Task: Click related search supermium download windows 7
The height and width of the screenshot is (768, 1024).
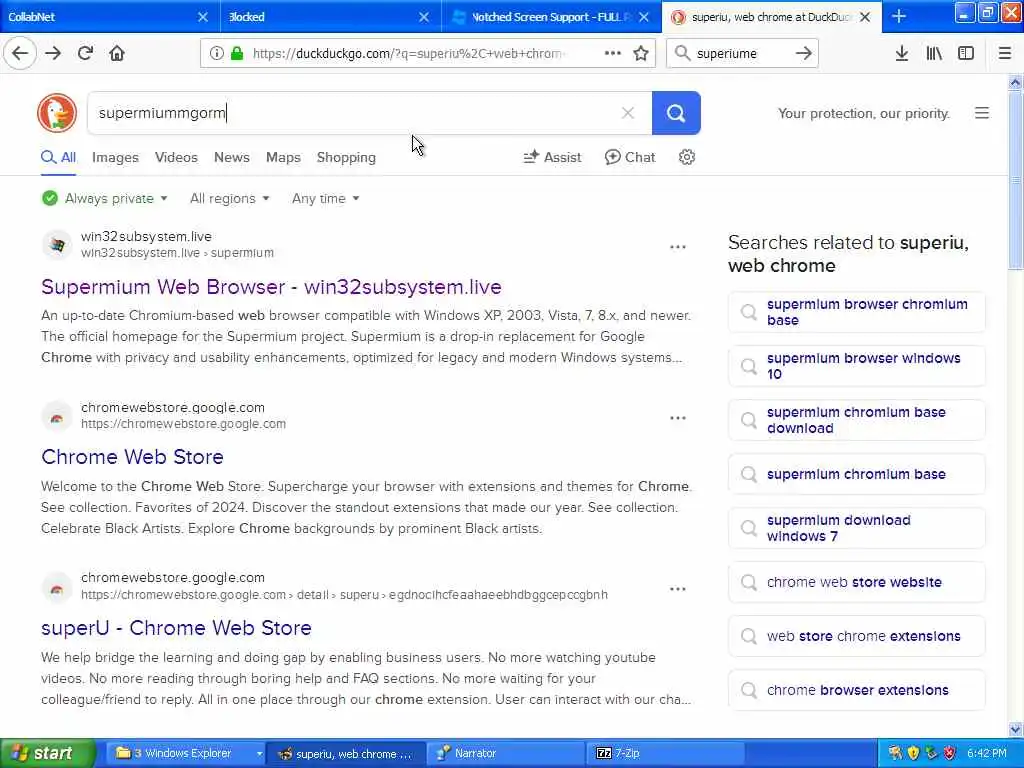Action: coord(857,528)
